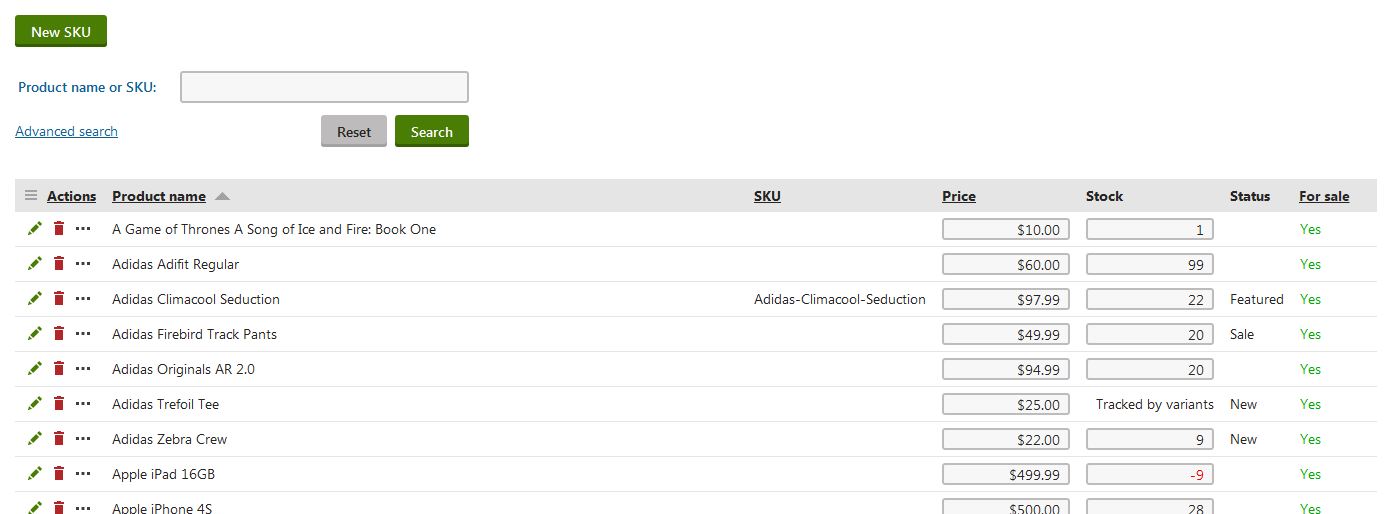Viewport: 1393px width, 514px height.
Task: Toggle sort arrow beside Product name
Action: pos(222,196)
